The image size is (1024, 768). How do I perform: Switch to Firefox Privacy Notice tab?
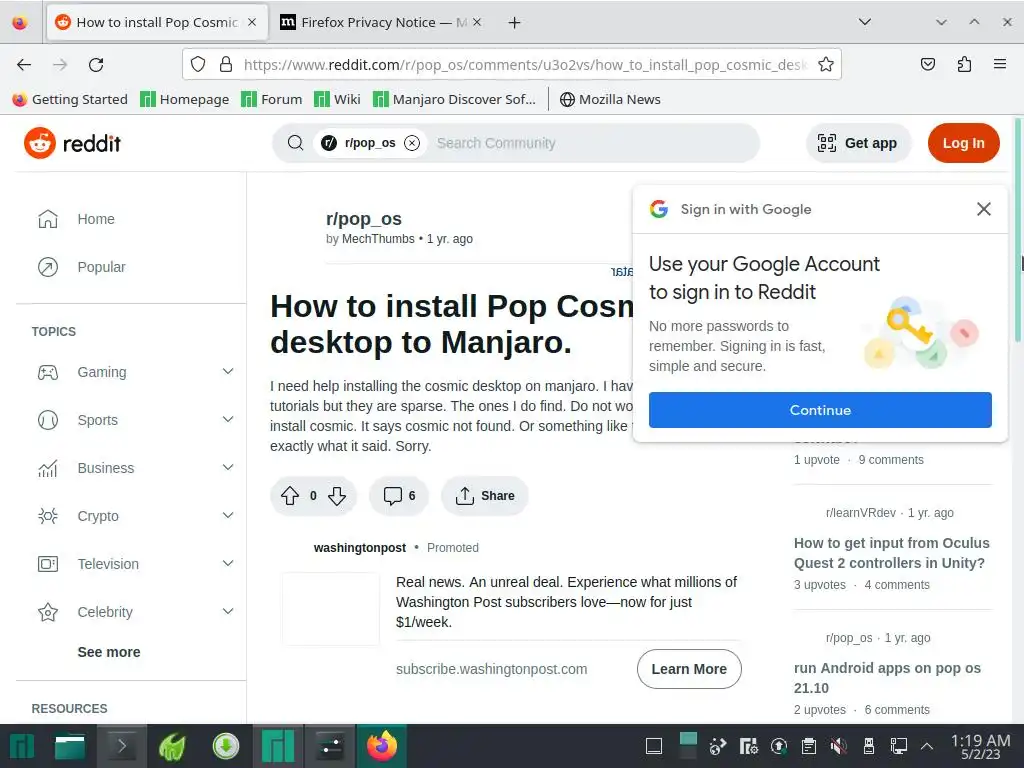tap(381, 22)
